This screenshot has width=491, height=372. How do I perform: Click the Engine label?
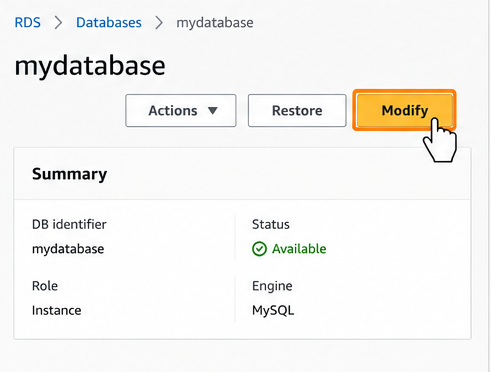(x=272, y=286)
